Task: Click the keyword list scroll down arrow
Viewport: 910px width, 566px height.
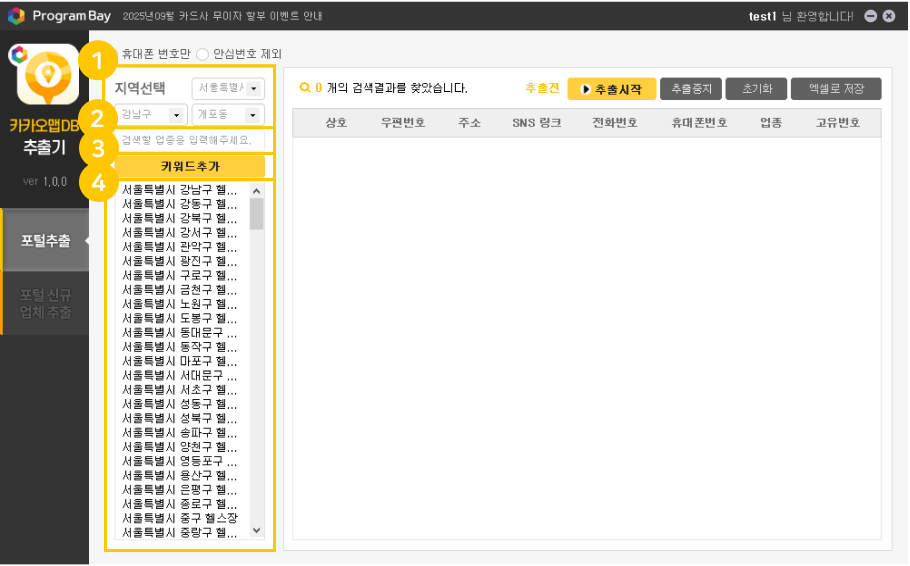Action: [257, 531]
